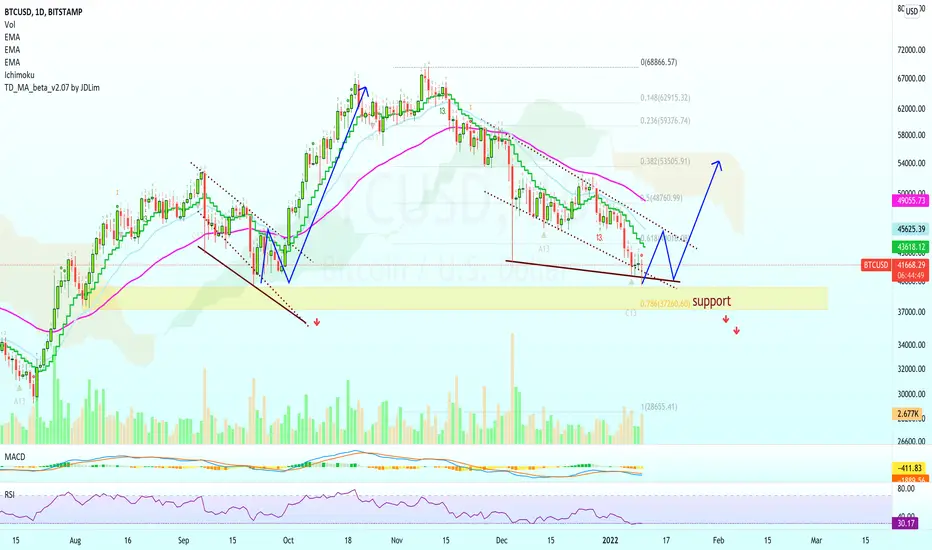Viewport: 932px width, 550px height.
Task: Select the Ichimoku indicator label
Action: 20,75
